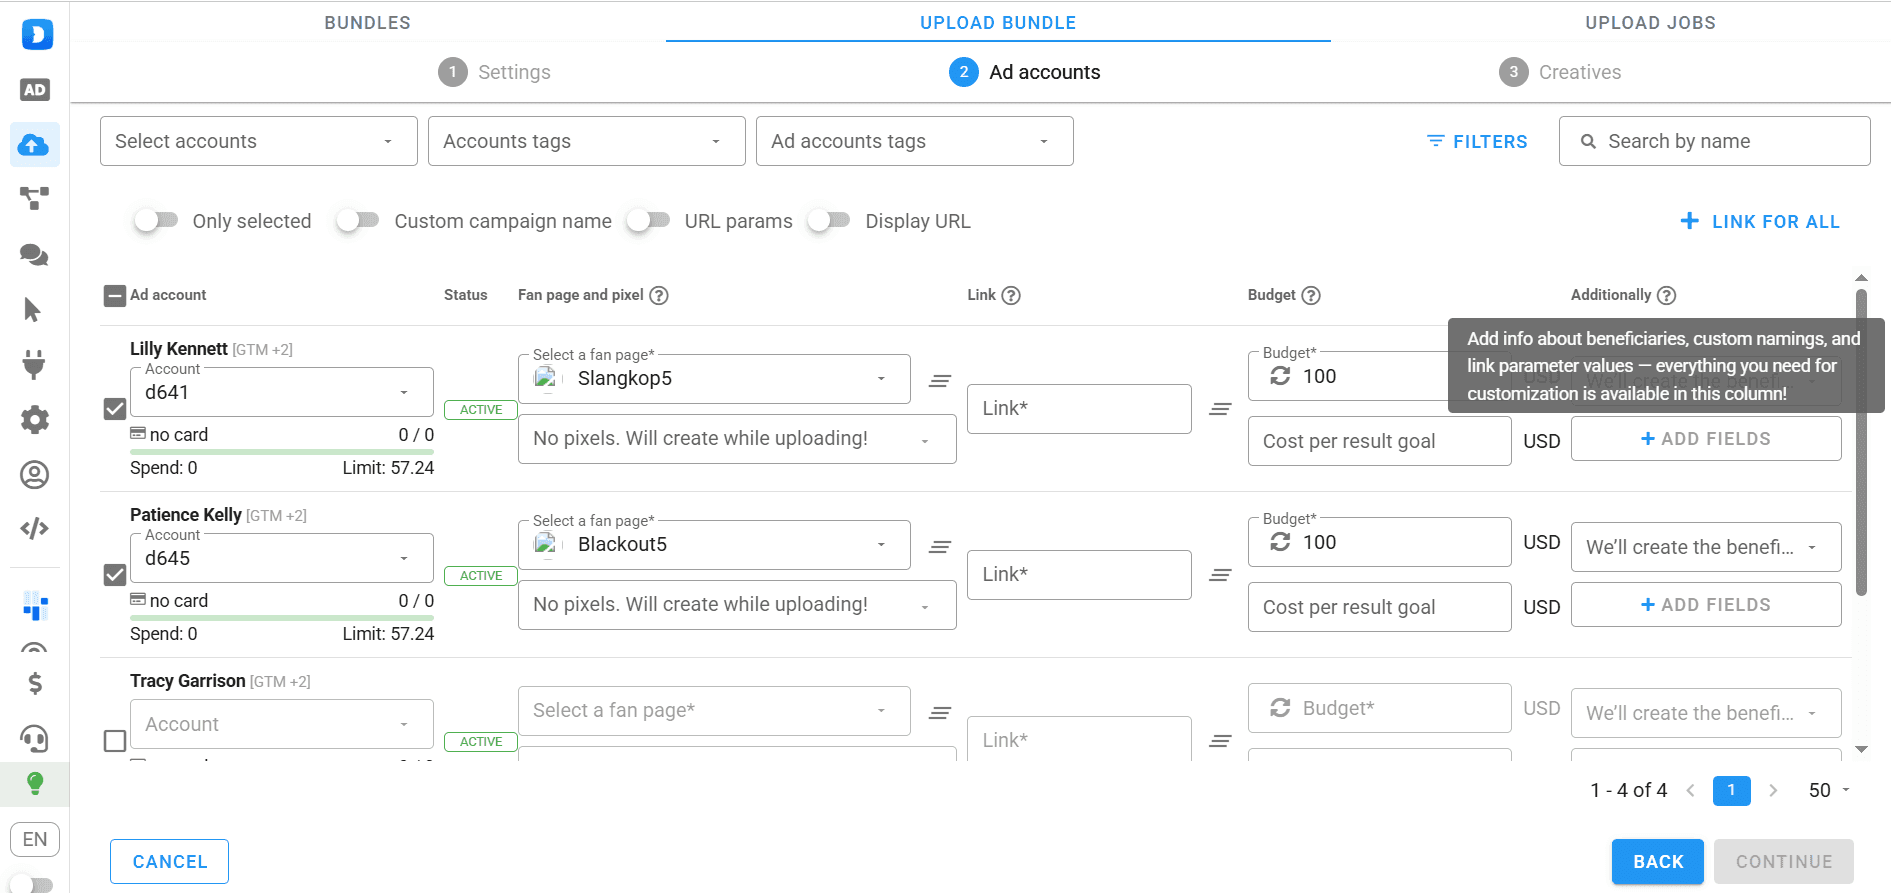
Task: Click the cloud upload sidebar icon
Action: click(x=34, y=145)
